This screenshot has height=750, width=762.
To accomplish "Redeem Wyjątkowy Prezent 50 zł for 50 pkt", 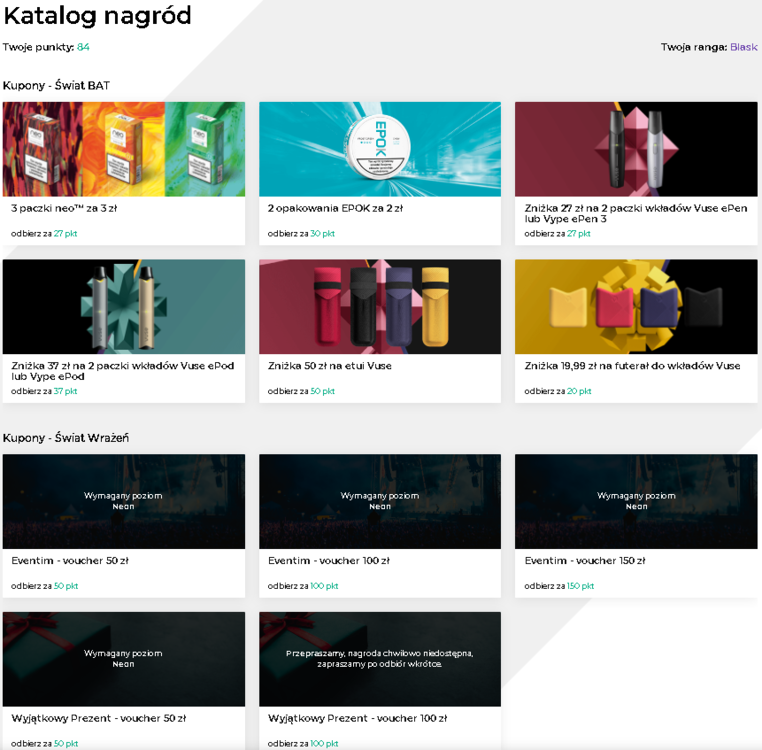I will [x=45, y=743].
